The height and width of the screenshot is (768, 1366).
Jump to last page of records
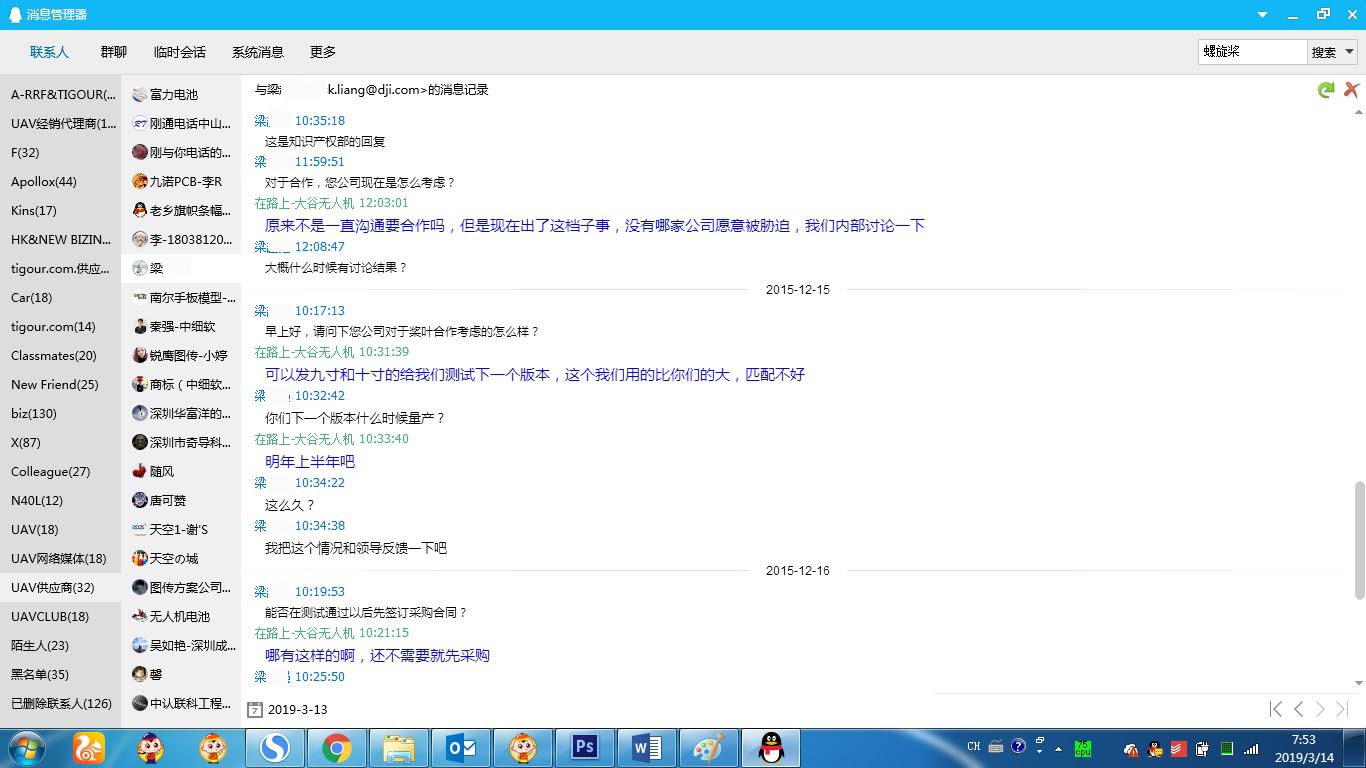click(x=1342, y=709)
